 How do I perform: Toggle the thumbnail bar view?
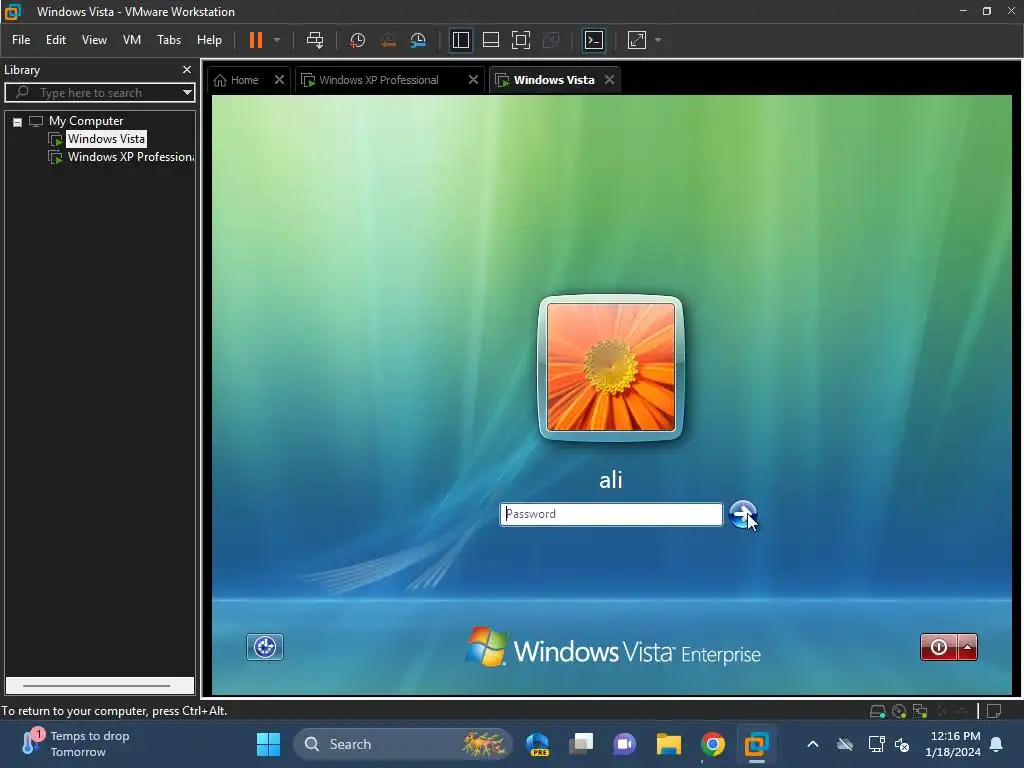pyautogui.click(x=490, y=40)
